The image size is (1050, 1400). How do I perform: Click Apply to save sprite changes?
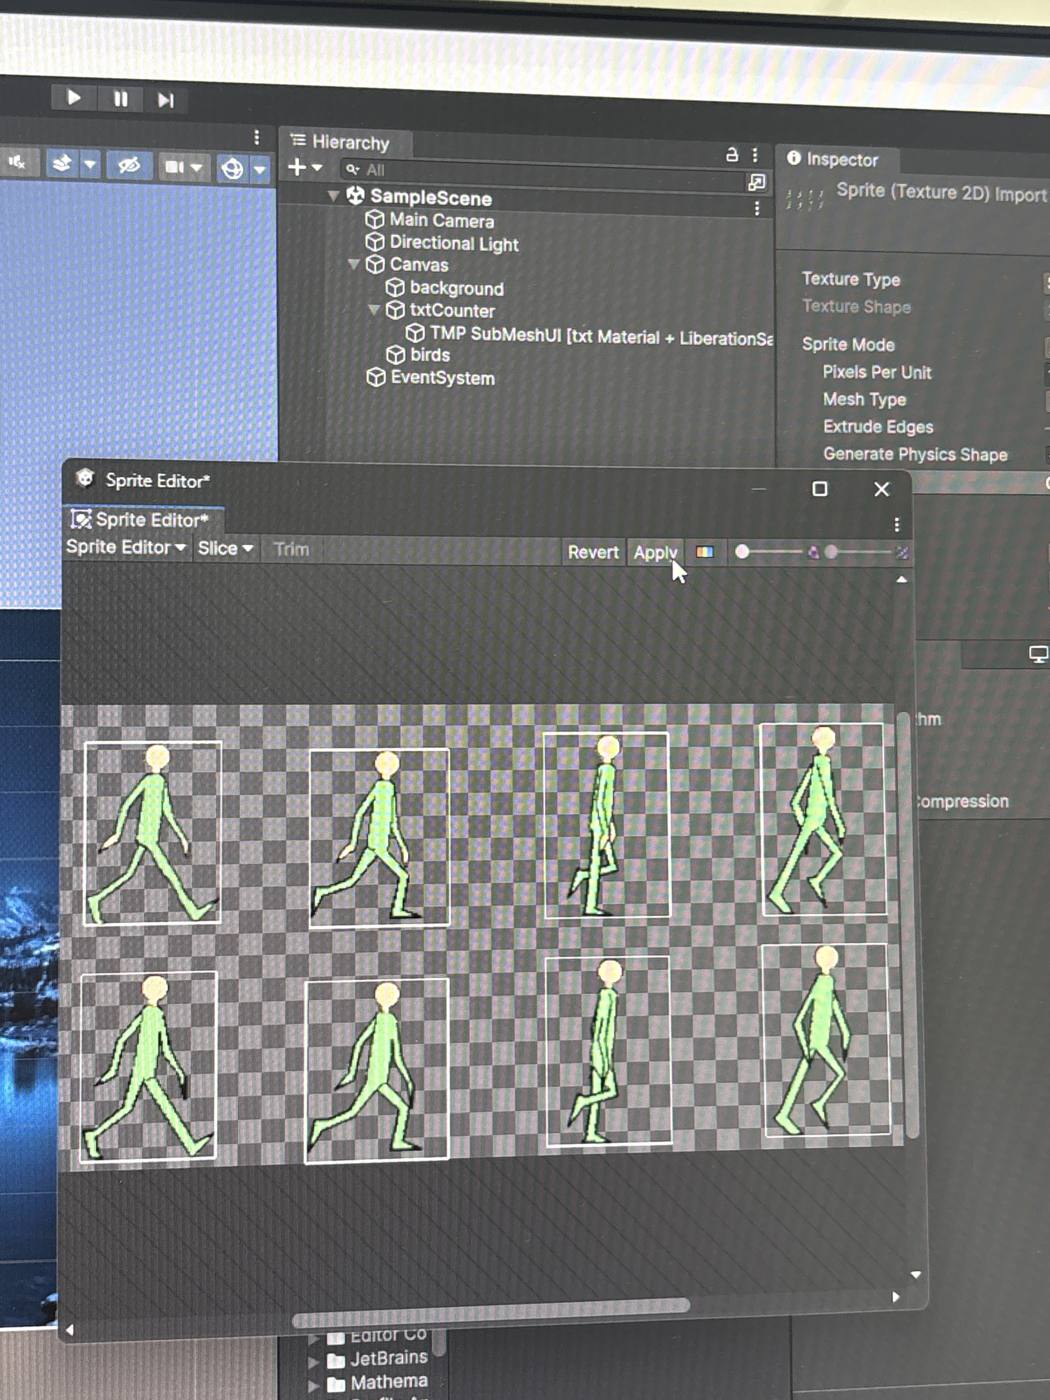pos(655,553)
